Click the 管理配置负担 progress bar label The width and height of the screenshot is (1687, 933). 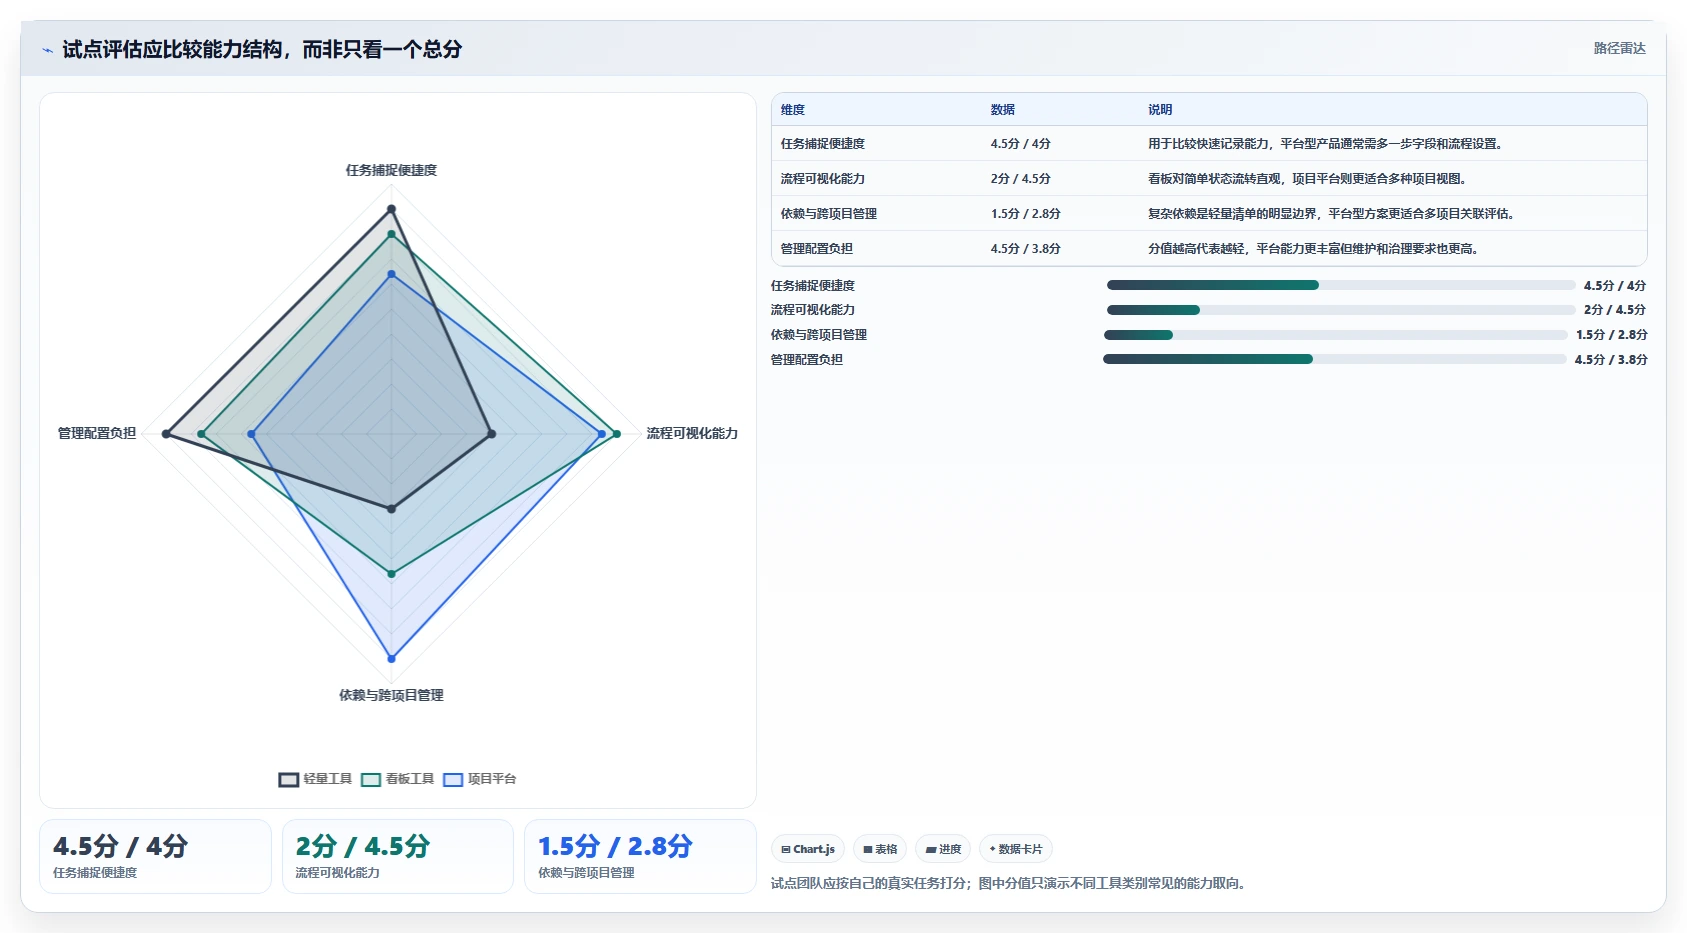tap(807, 360)
